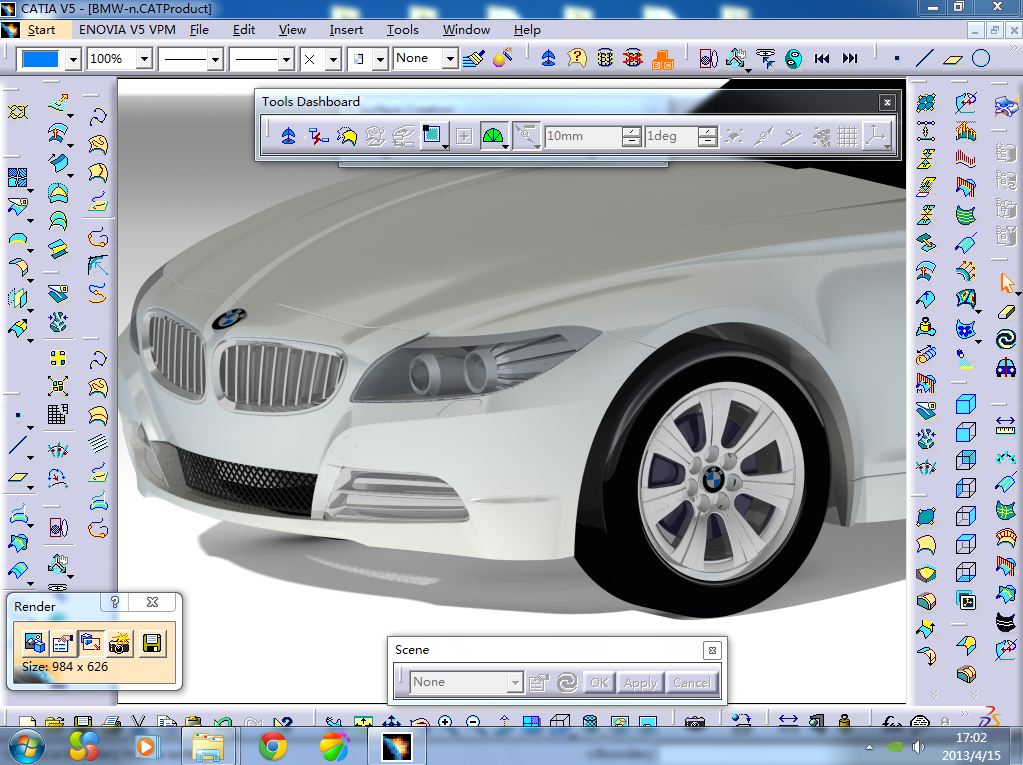
Task: Click the measure ruler icon in right toolbar
Action: [x=1006, y=426]
